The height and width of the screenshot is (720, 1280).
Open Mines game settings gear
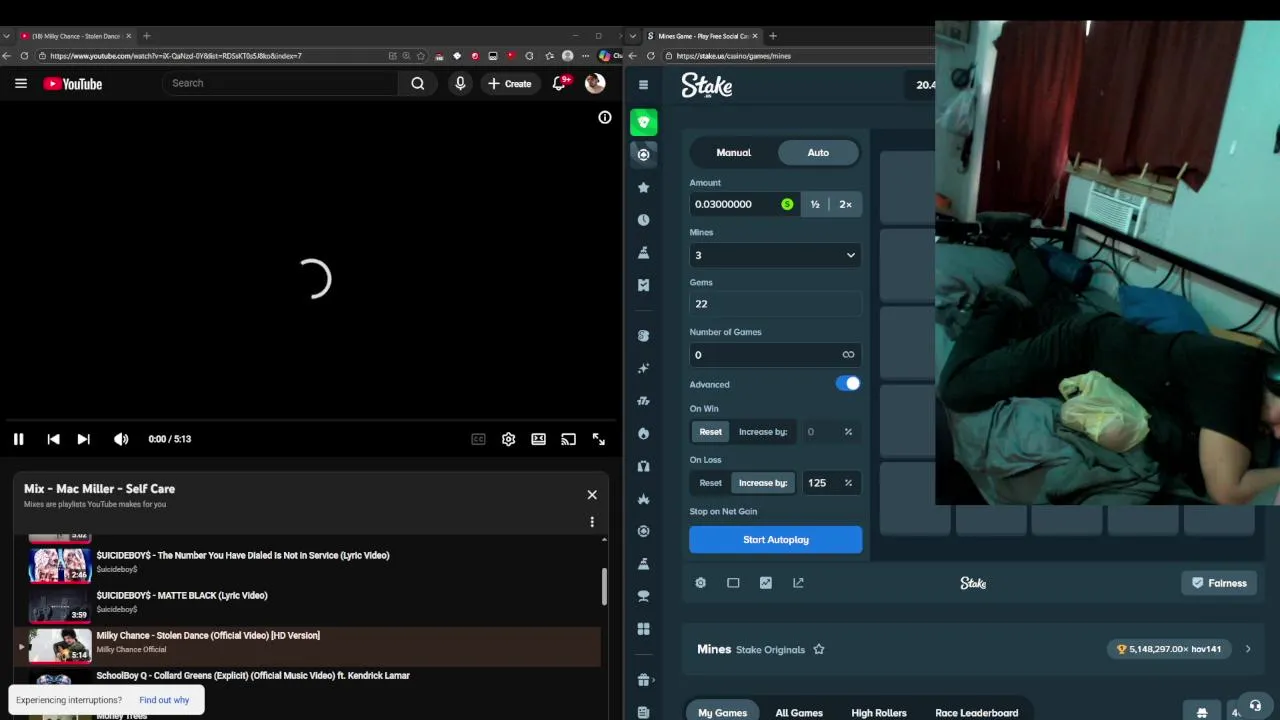tap(701, 583)
